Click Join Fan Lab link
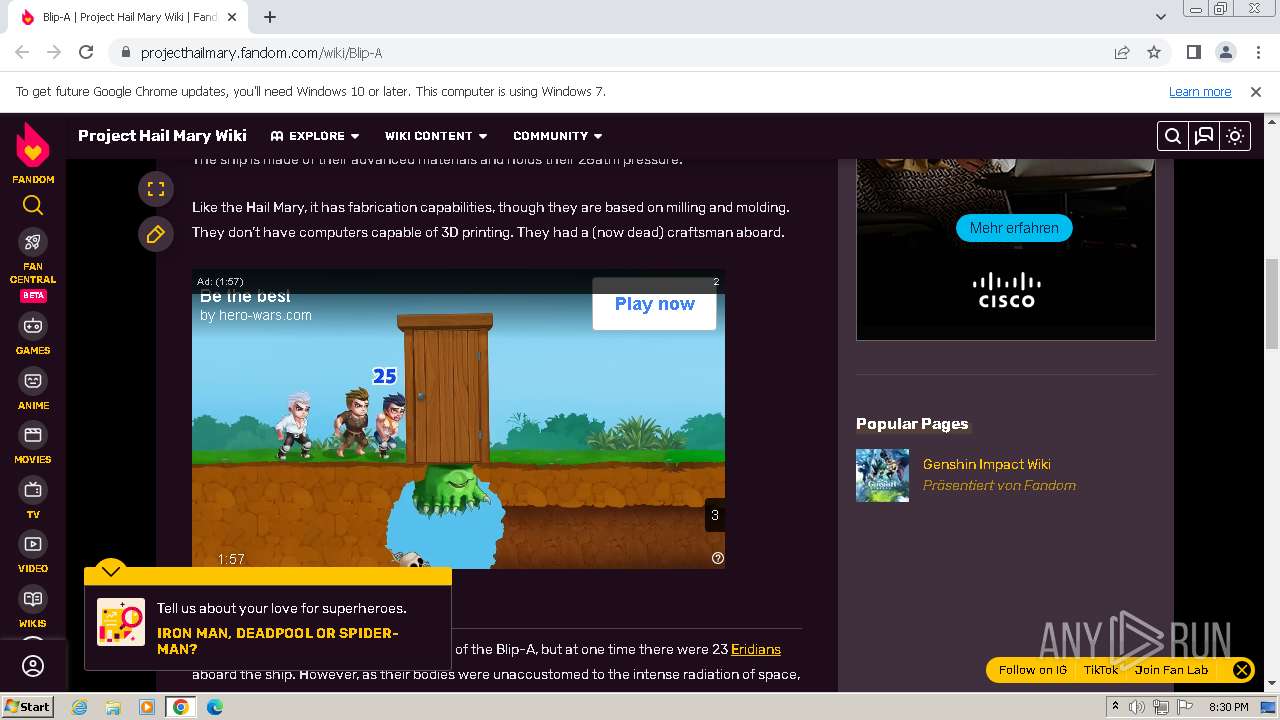This screenshot has height=720, width=1280. point(1171,670)
